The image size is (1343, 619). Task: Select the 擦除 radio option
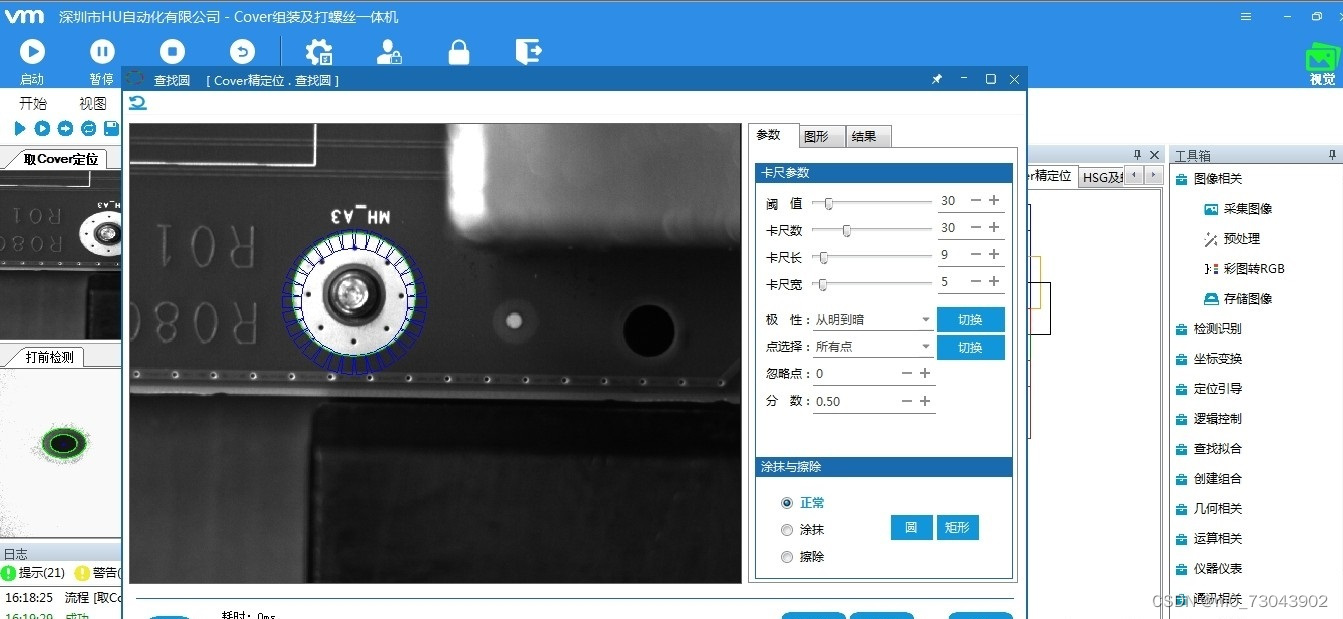click(788, 557)
